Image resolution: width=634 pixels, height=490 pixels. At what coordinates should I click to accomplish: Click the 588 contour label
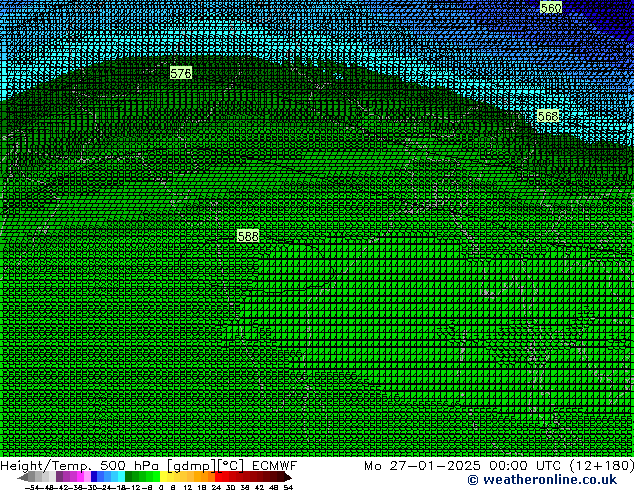248,236
